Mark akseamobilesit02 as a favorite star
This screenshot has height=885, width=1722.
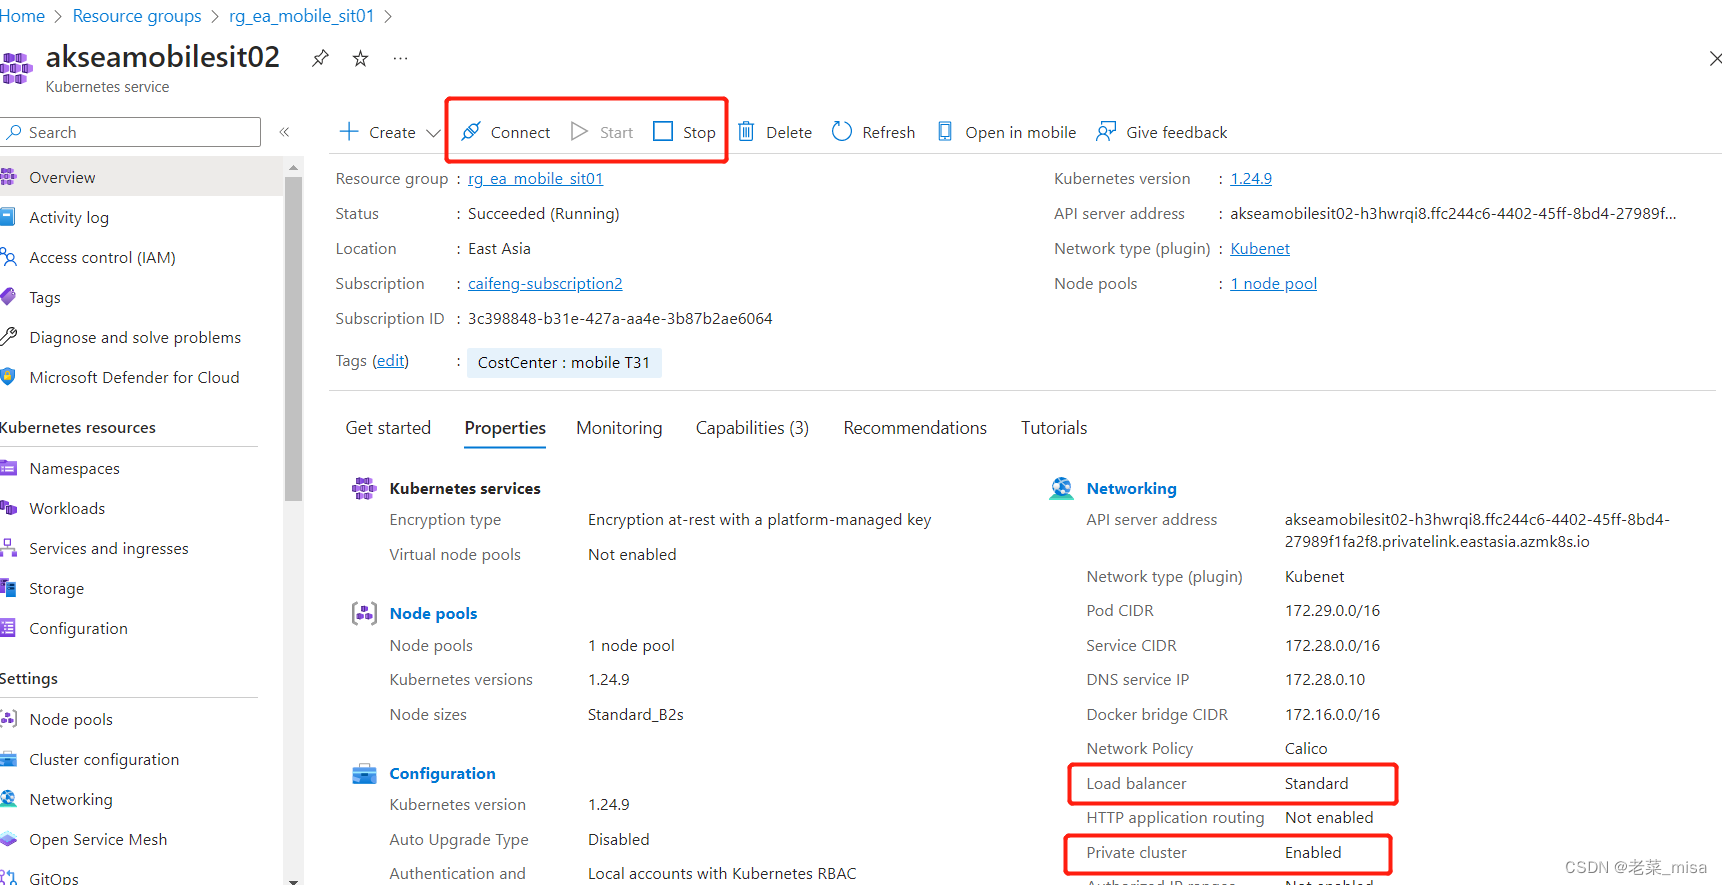pyautogui.click(x=360, y=58)
